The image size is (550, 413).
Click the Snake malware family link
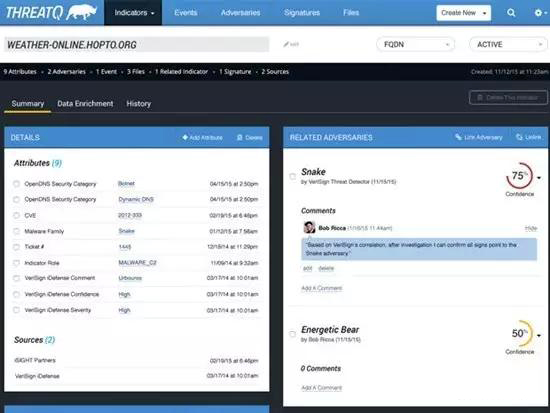click(127, 231)
